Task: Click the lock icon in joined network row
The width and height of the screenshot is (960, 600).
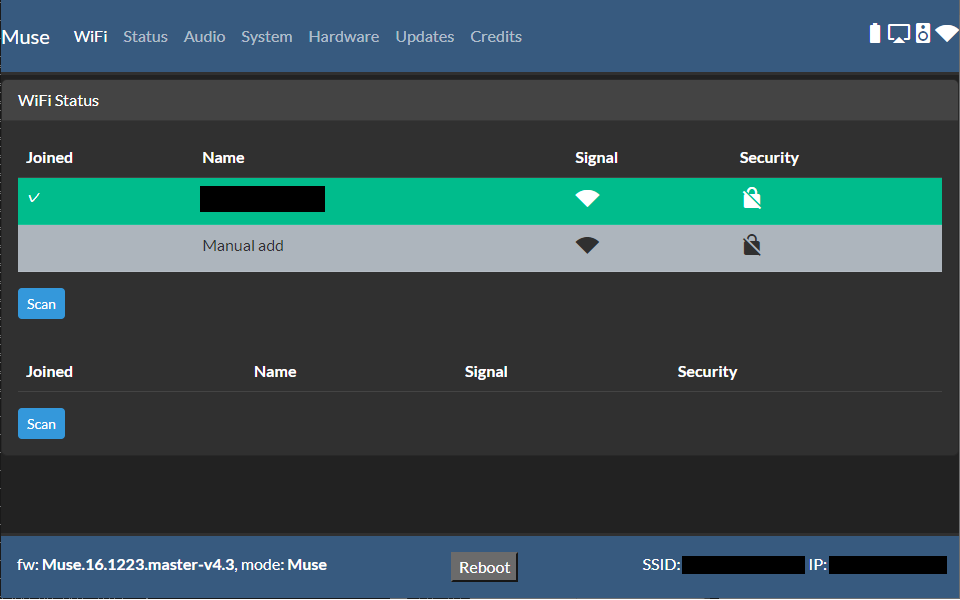Action: tap(752, 198)
